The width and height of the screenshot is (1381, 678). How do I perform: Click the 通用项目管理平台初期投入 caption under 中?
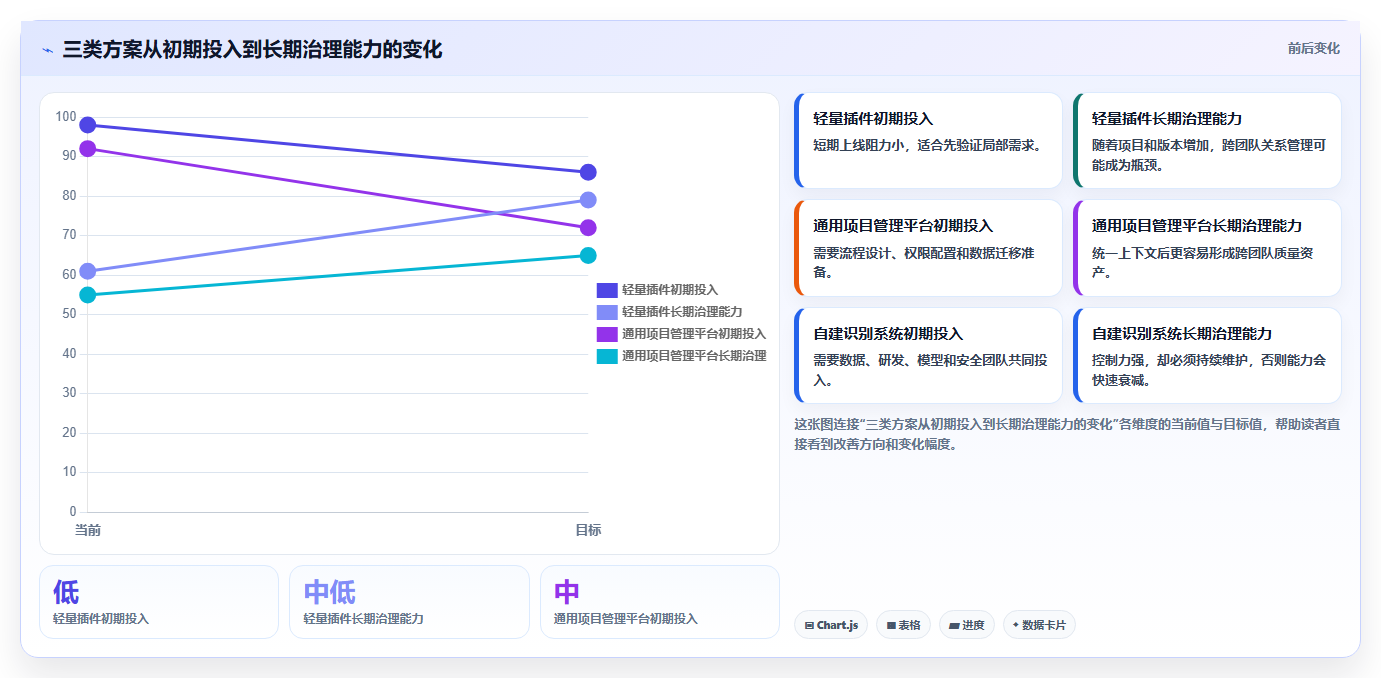626,619
